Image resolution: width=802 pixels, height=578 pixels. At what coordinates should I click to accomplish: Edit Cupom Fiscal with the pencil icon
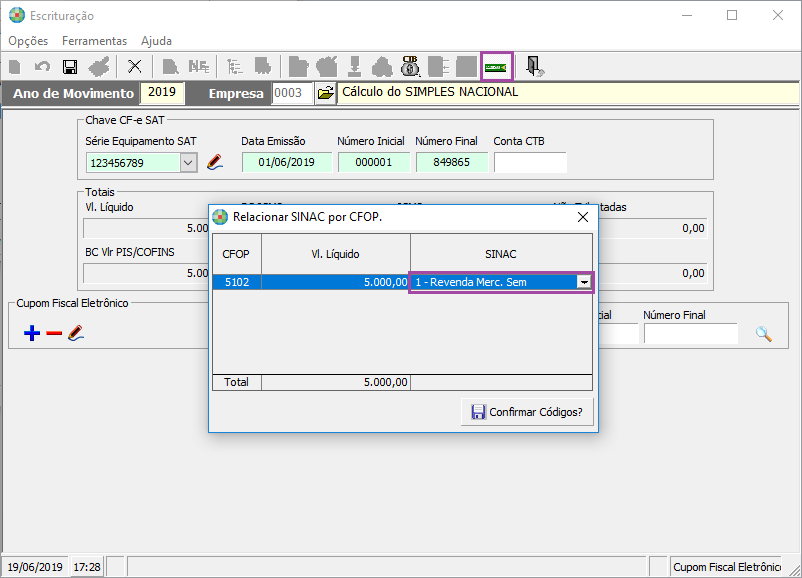[x=76, y=333]
